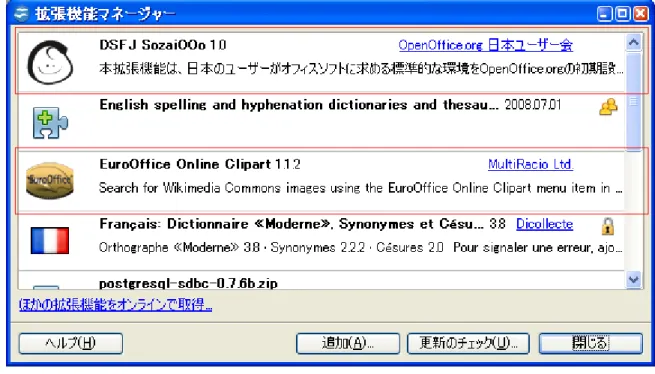The height and width of the screenshot is (374, 655).
Task: Open the OpenOffice.org 日本ユーザー会 publisher link
Action: [x=485, y=45]
